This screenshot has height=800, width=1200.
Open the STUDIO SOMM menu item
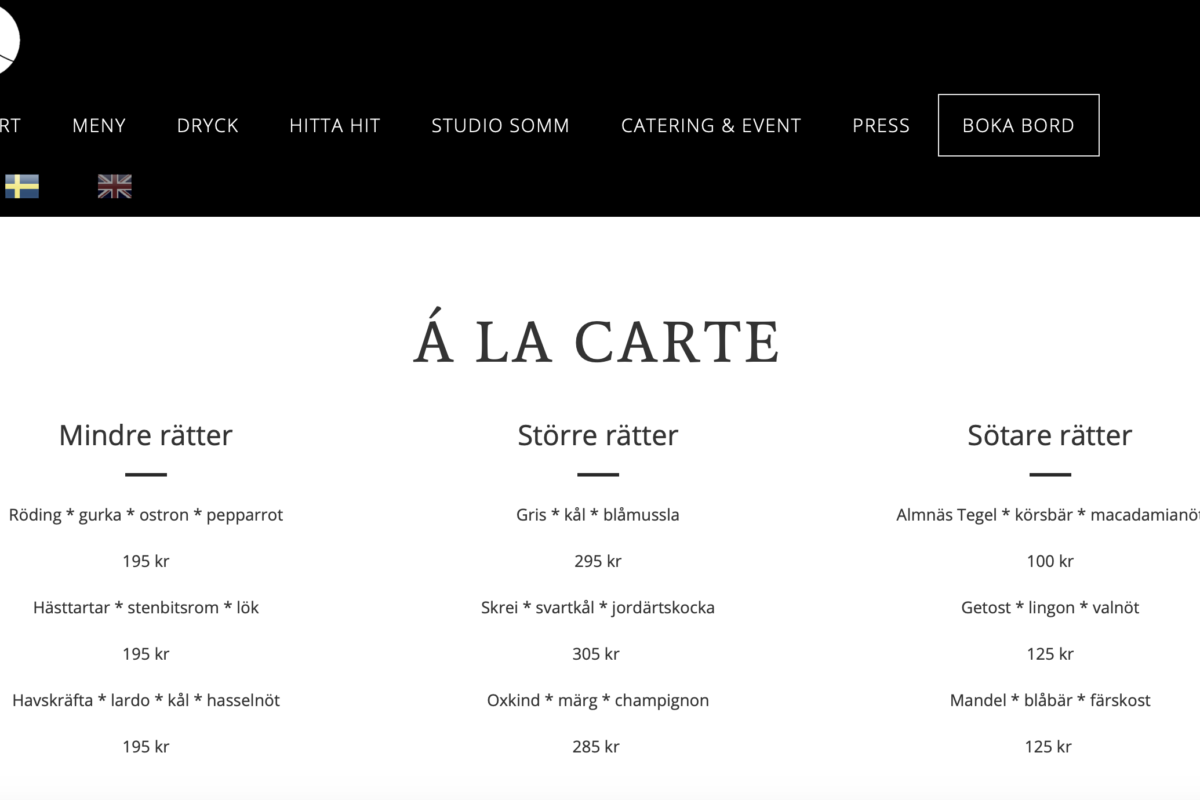click(x=500, y=126)
